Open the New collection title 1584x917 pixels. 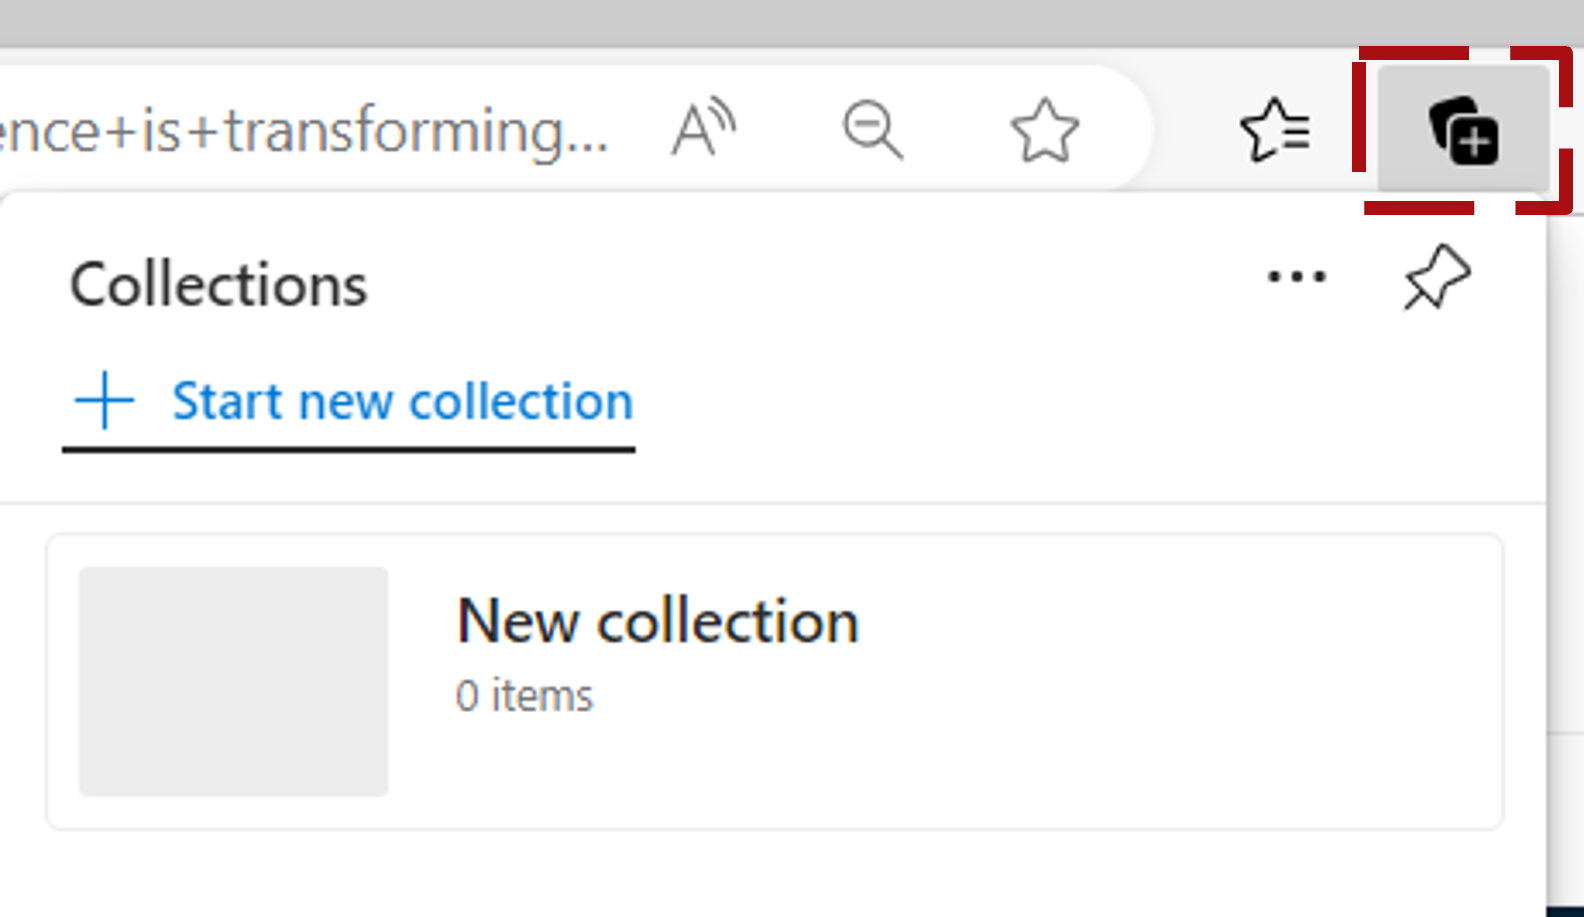(x=658, y=621)
